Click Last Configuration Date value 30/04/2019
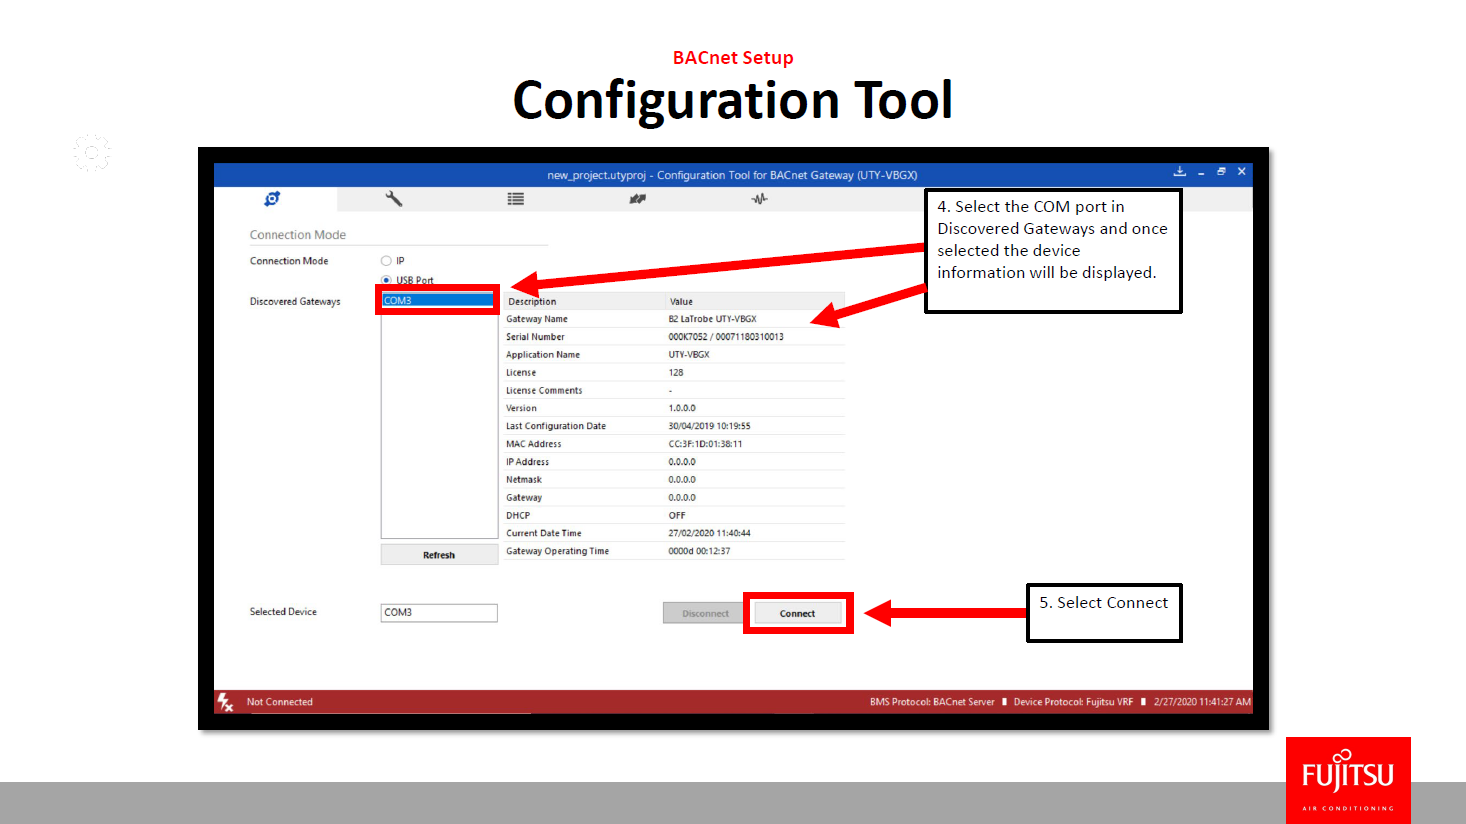1466x824 pixels. (709, 426)
